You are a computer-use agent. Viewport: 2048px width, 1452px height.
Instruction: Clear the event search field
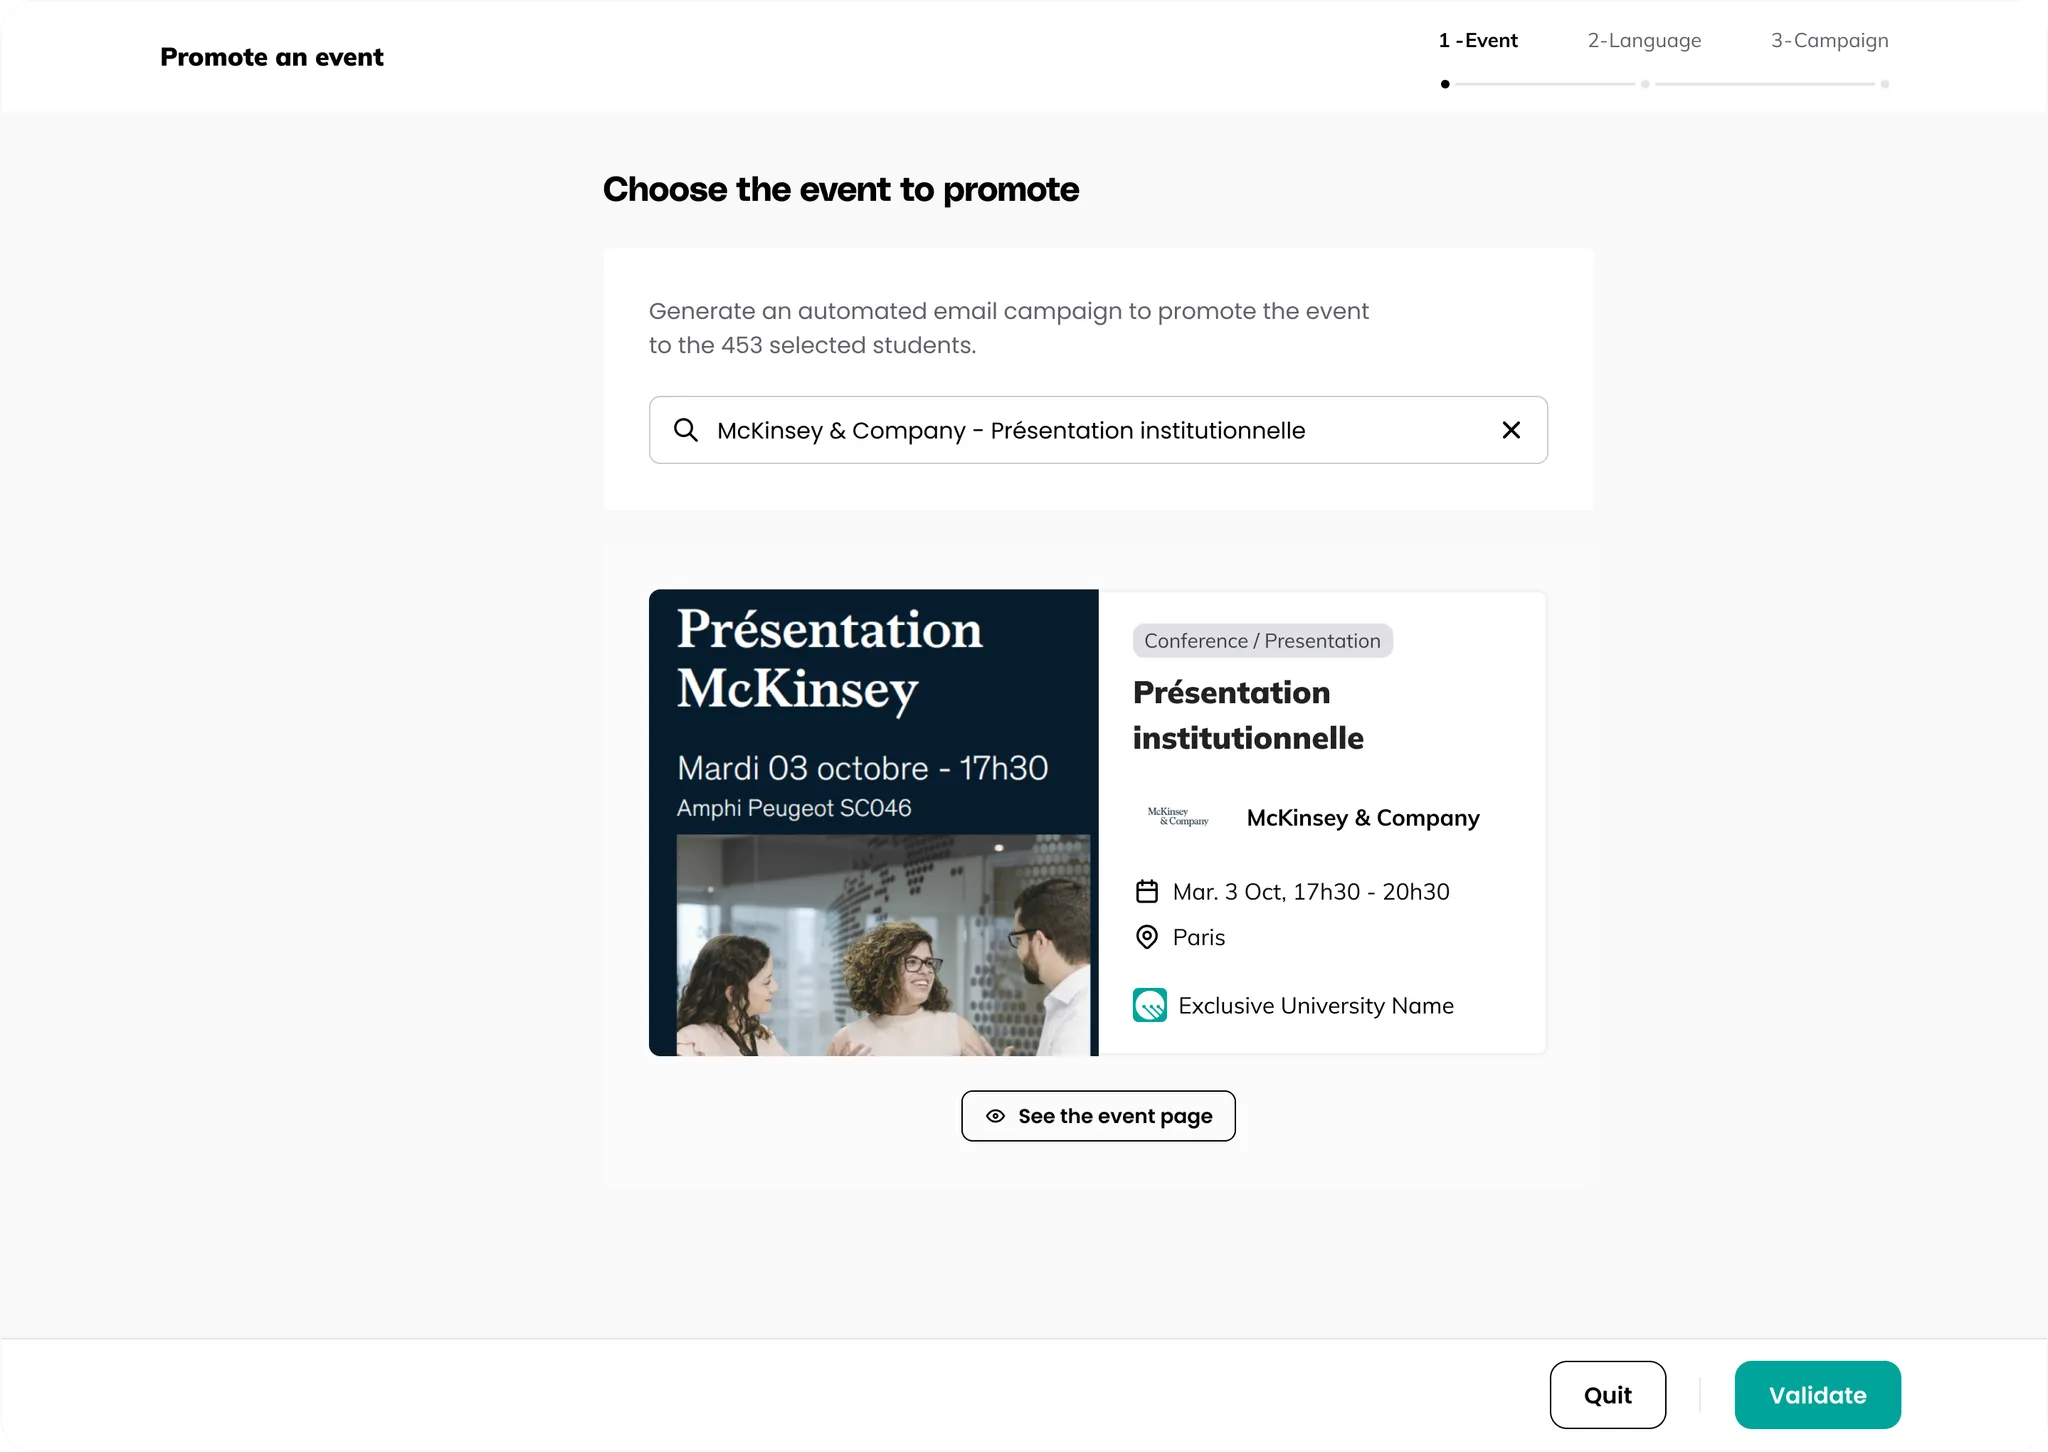point(1511,430)
